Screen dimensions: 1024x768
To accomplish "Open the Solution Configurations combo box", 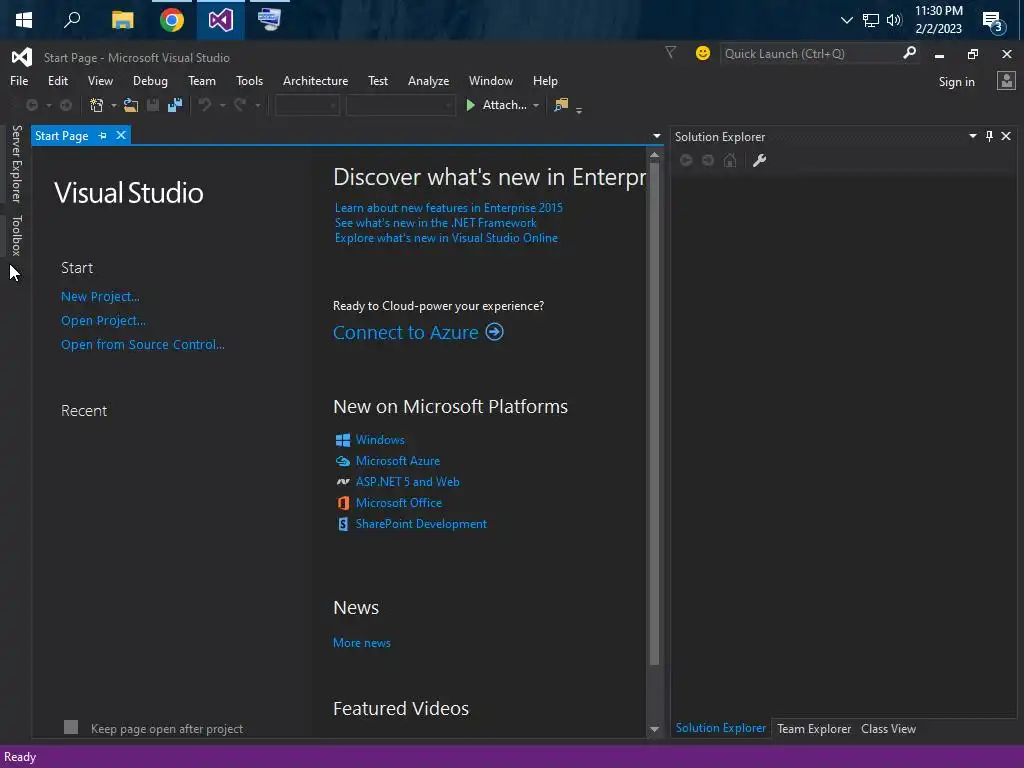I will 307,105.
